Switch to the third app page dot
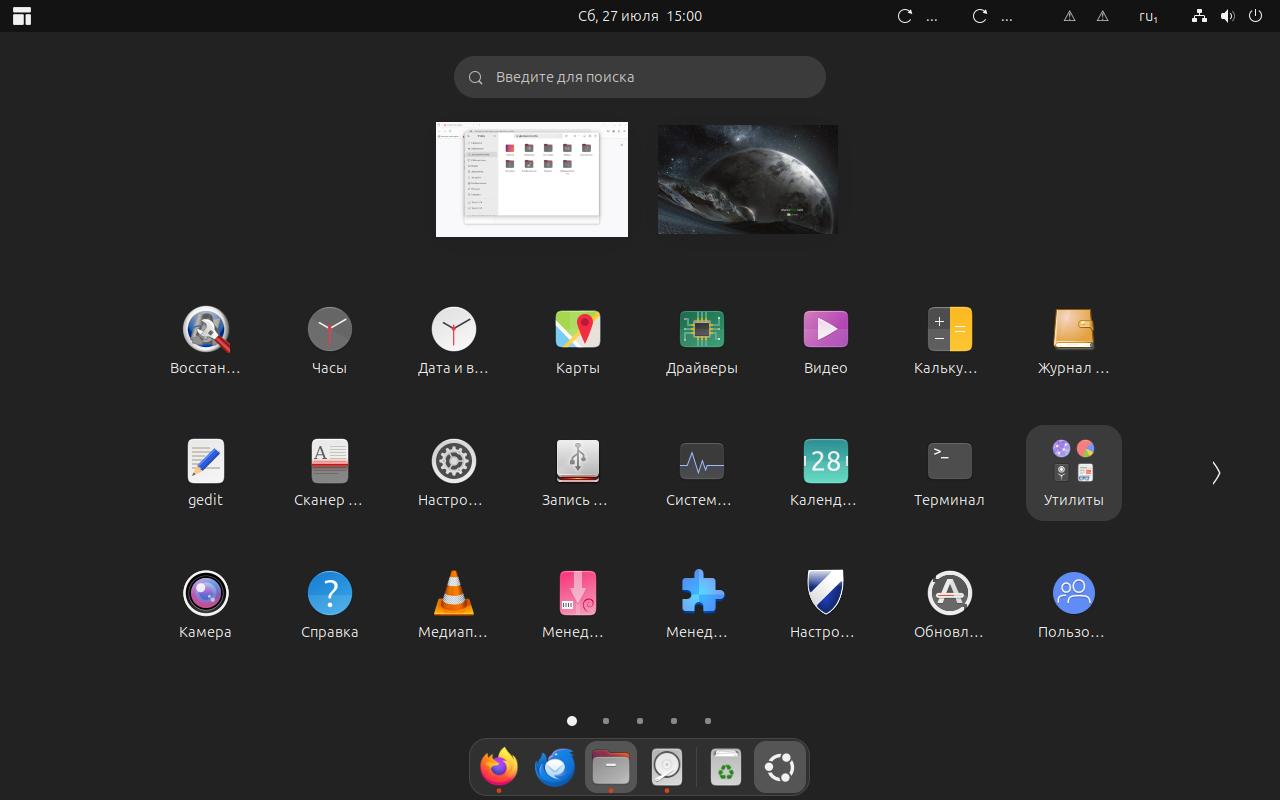The height and width of the screenshot is (800, 1280). pos(640,720)
